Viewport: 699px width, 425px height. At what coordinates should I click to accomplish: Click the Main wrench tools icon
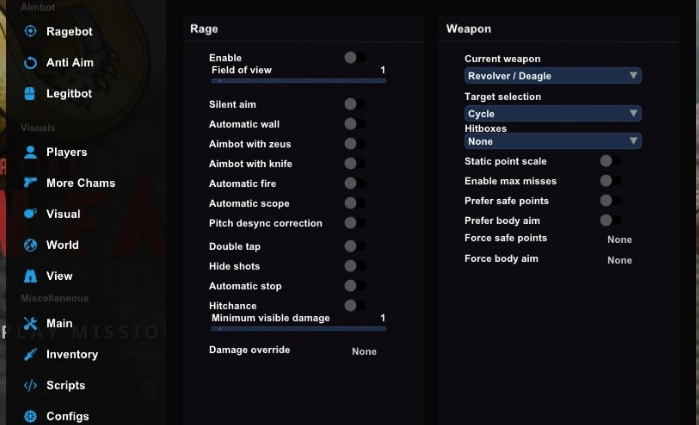[x=30, y=323]
